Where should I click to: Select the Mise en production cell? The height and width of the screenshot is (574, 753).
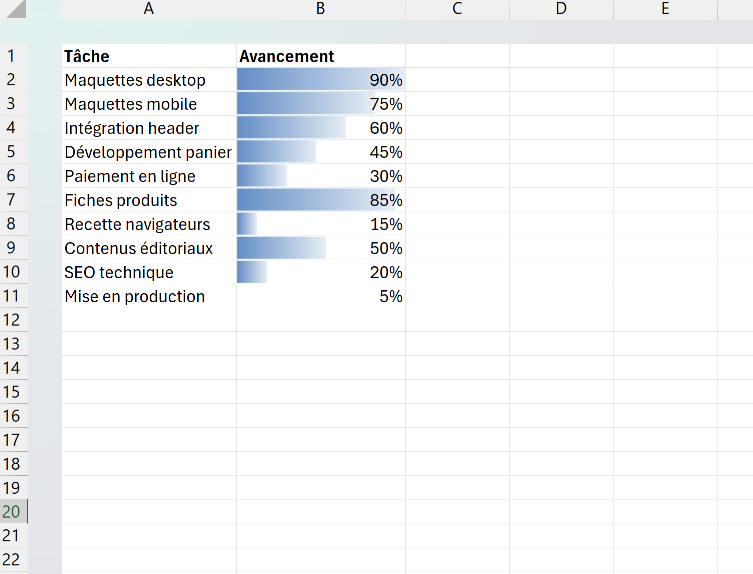coord(149,296)
